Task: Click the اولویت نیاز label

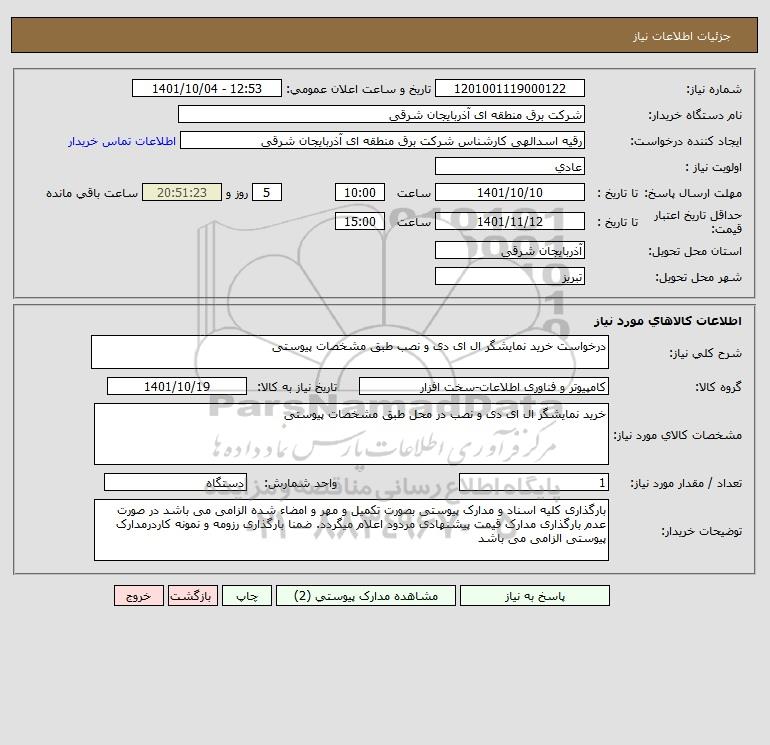Action: pos(714,167)
